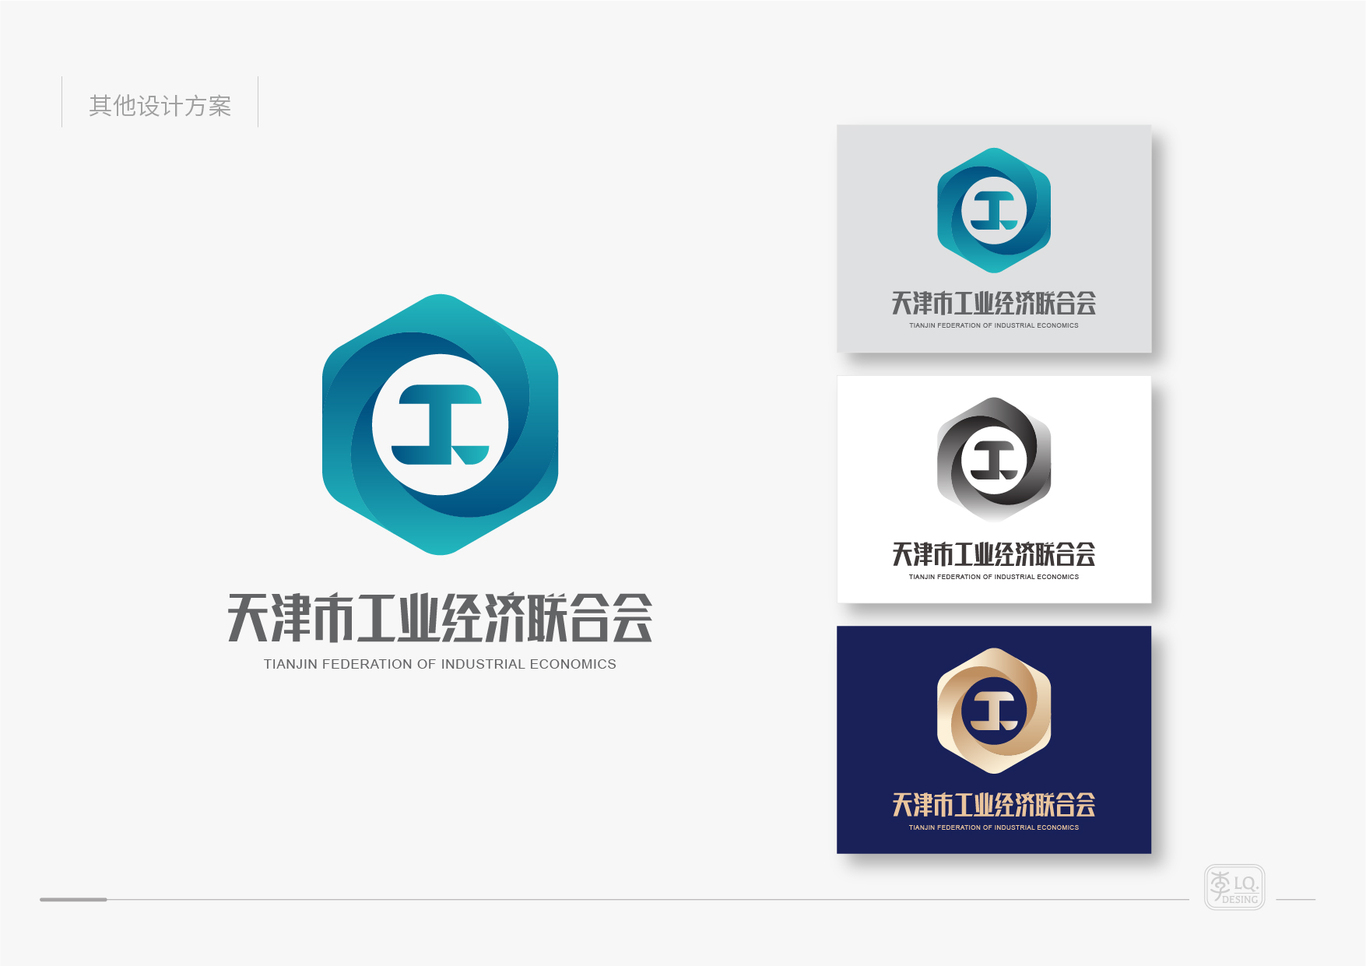Click the English subtitle on the gray card
Screen dimensions: 1366x966
click(x=994, y=325)
